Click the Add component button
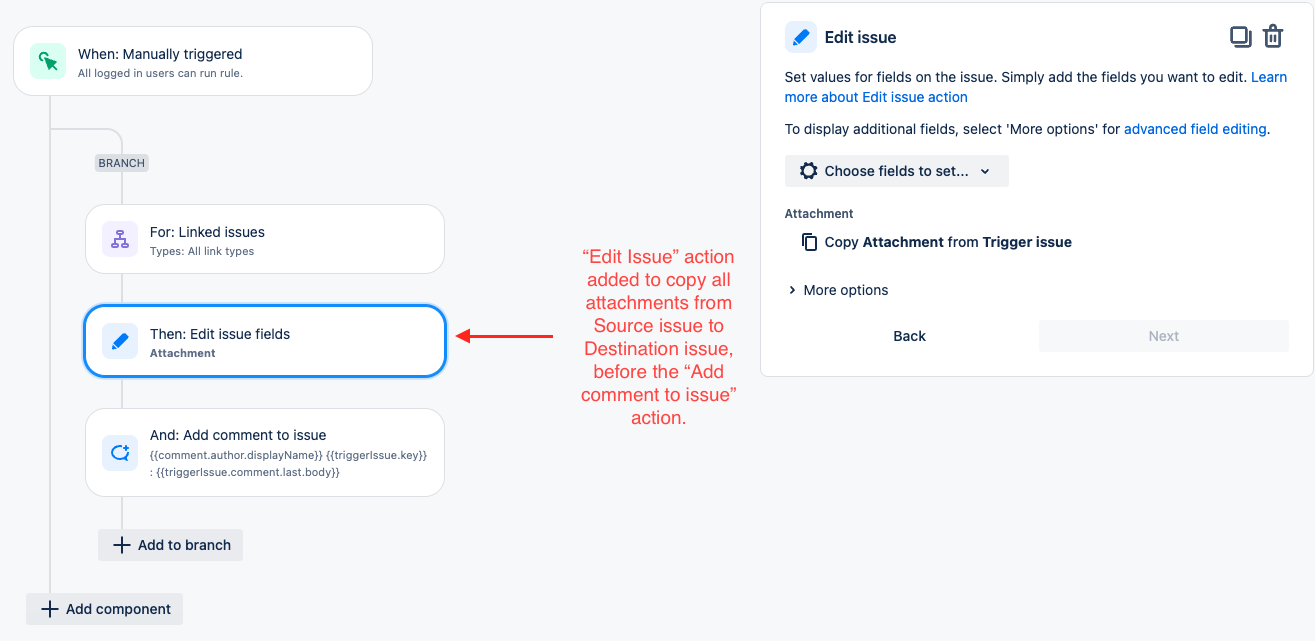The image size is (1315, 641). click(104, 608)
